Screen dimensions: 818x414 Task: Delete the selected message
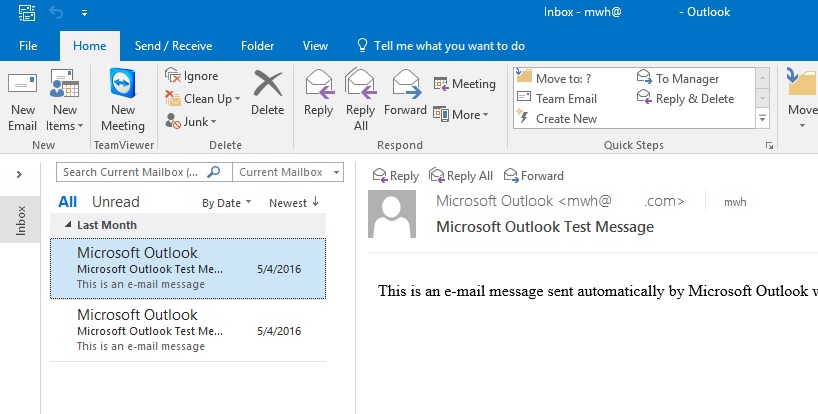pyautogui.click(x=268, y=94)
